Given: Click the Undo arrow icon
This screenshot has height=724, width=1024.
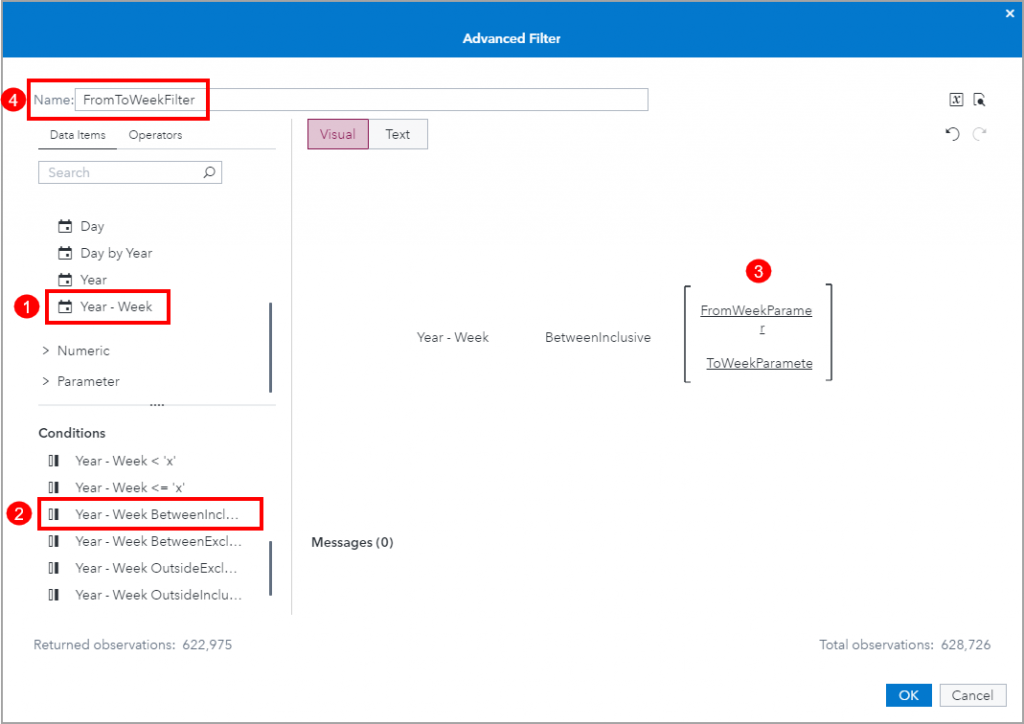Looking at the screenshot, I should pyautogui.click(x=951, y=134).
